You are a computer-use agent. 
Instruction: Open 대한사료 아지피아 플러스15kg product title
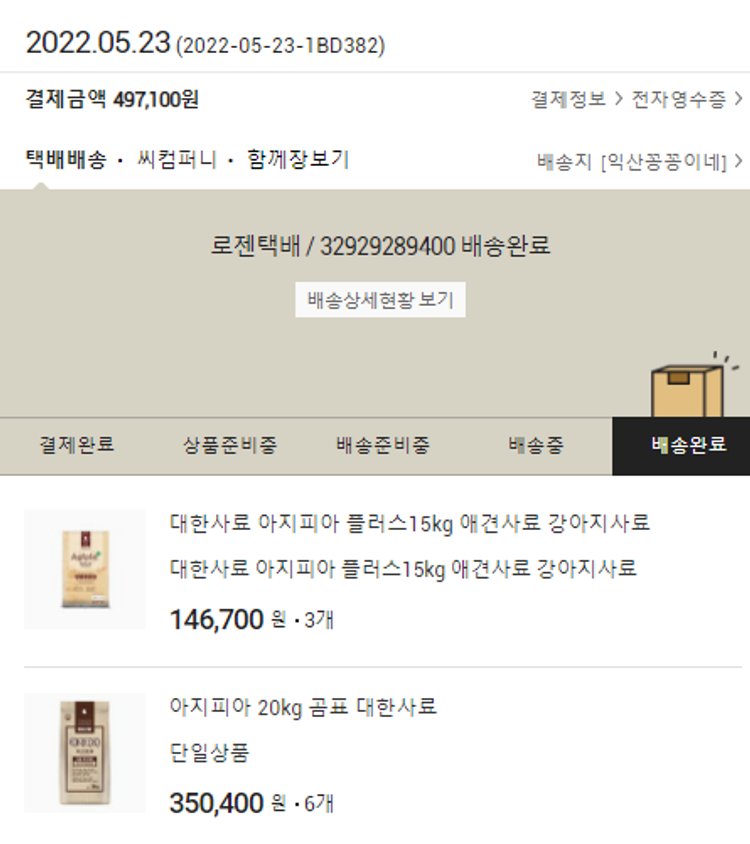click(x=410, y=523)
